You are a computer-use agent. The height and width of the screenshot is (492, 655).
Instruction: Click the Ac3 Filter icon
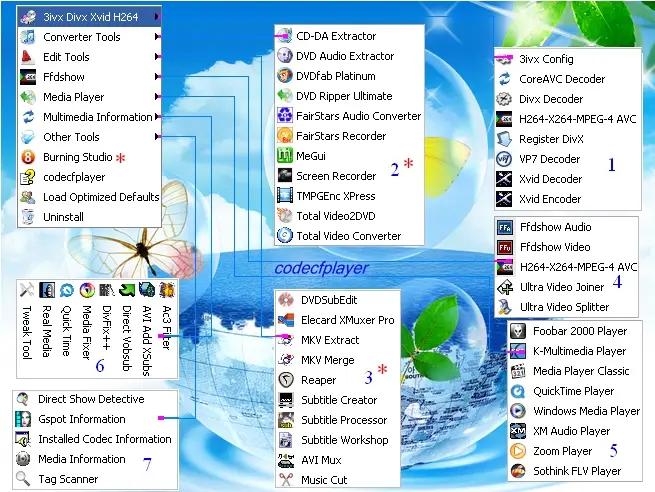pos(167,289)
